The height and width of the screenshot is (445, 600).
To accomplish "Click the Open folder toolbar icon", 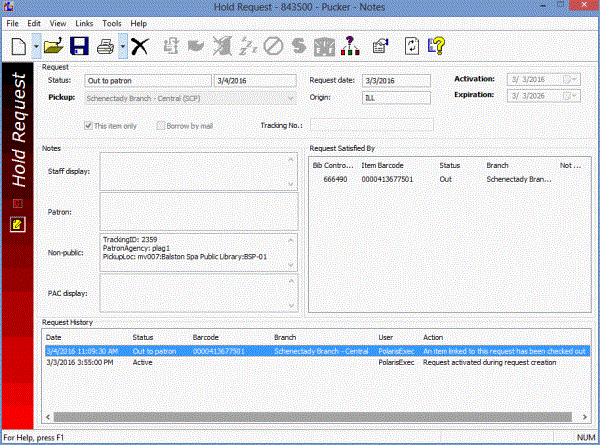I will 54,45.
